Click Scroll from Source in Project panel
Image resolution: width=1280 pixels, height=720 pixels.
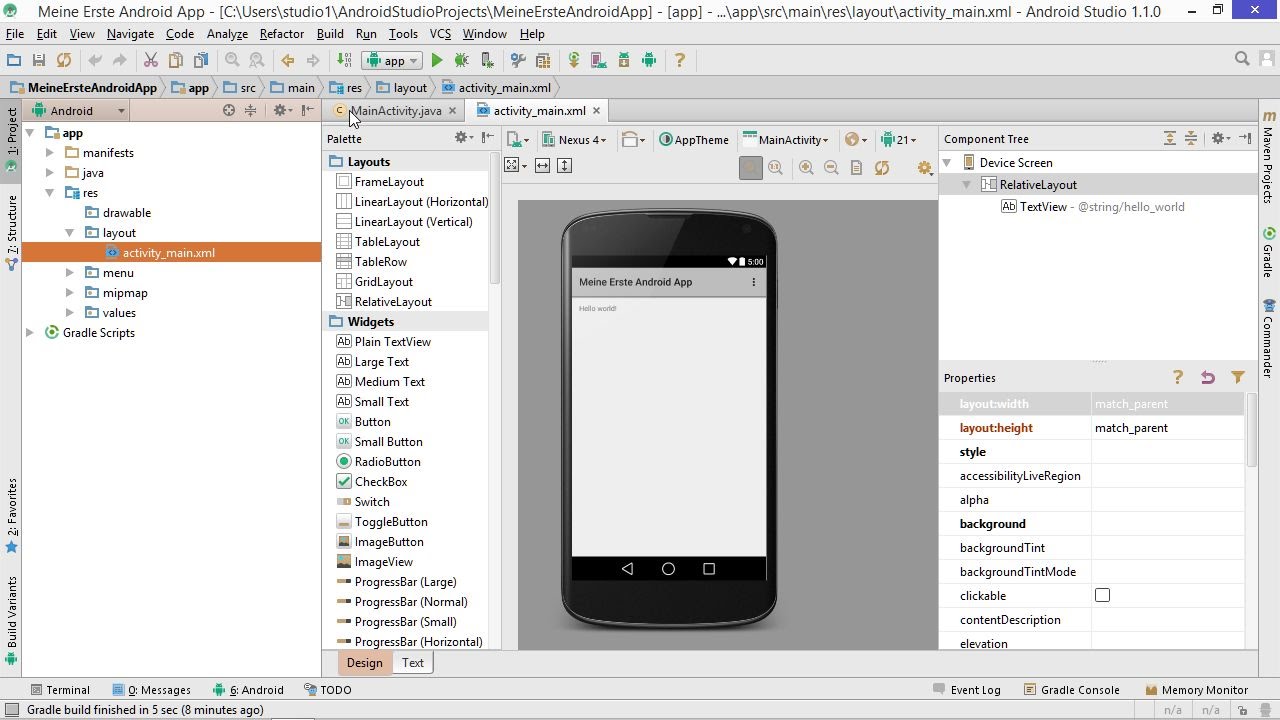pos(229,110)
